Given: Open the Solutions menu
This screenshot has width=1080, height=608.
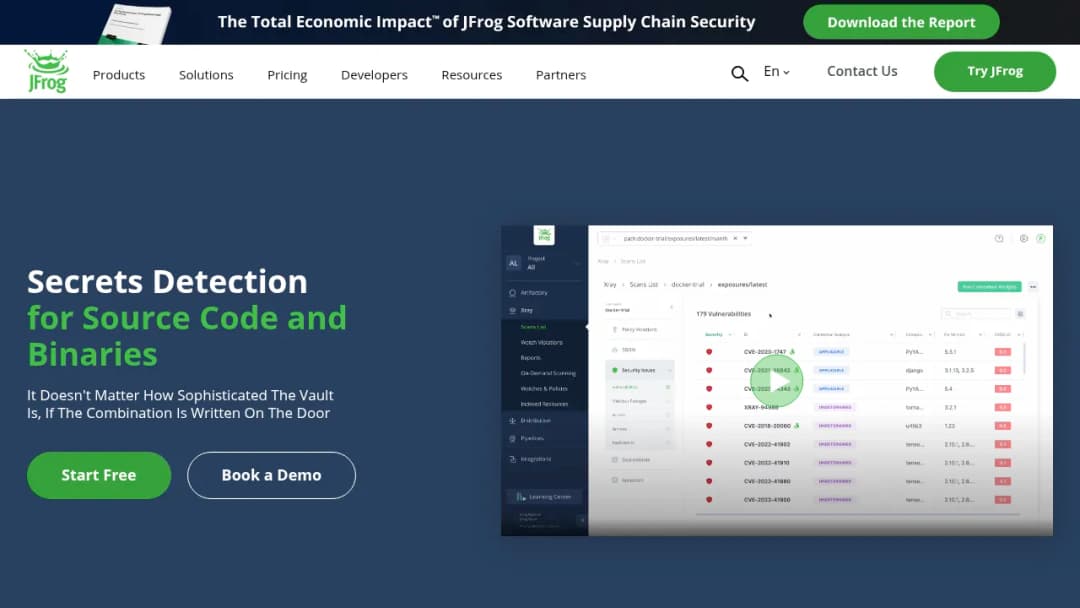Looking at the screenshot, I should pos(206,75).
